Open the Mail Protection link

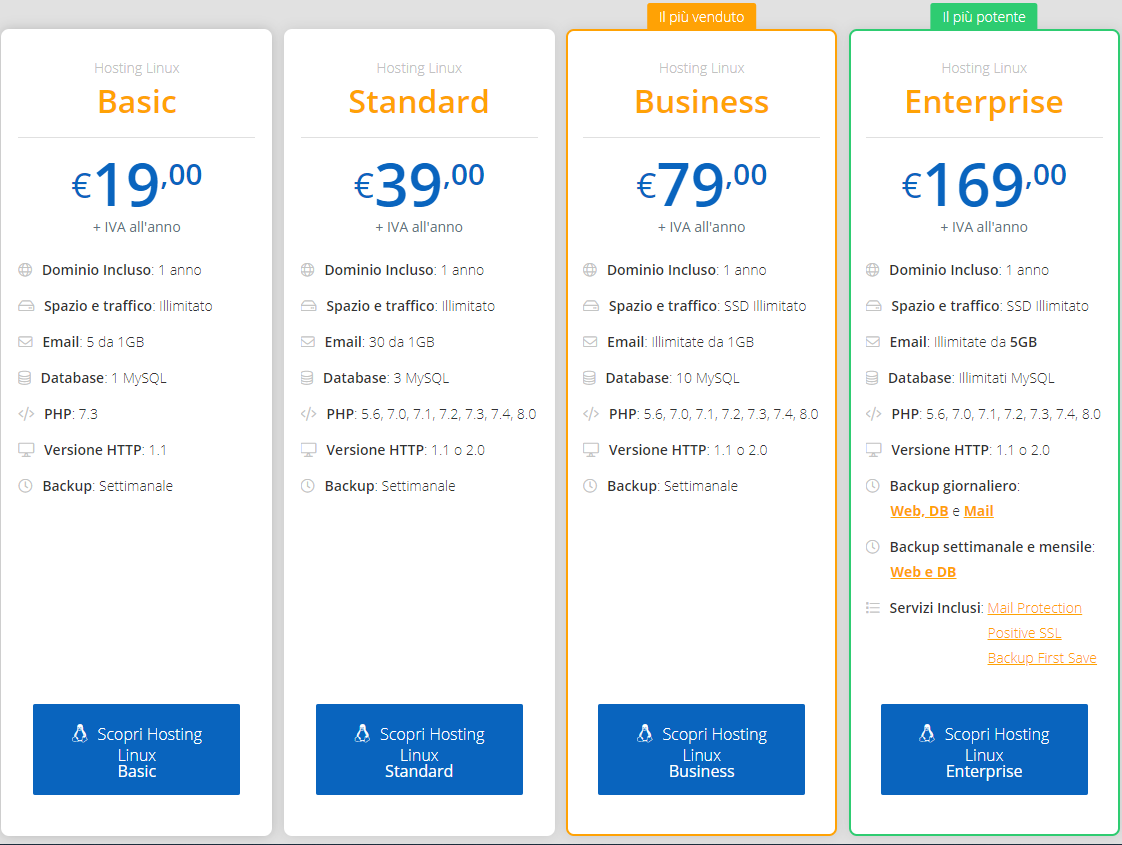coord(1034,608)
